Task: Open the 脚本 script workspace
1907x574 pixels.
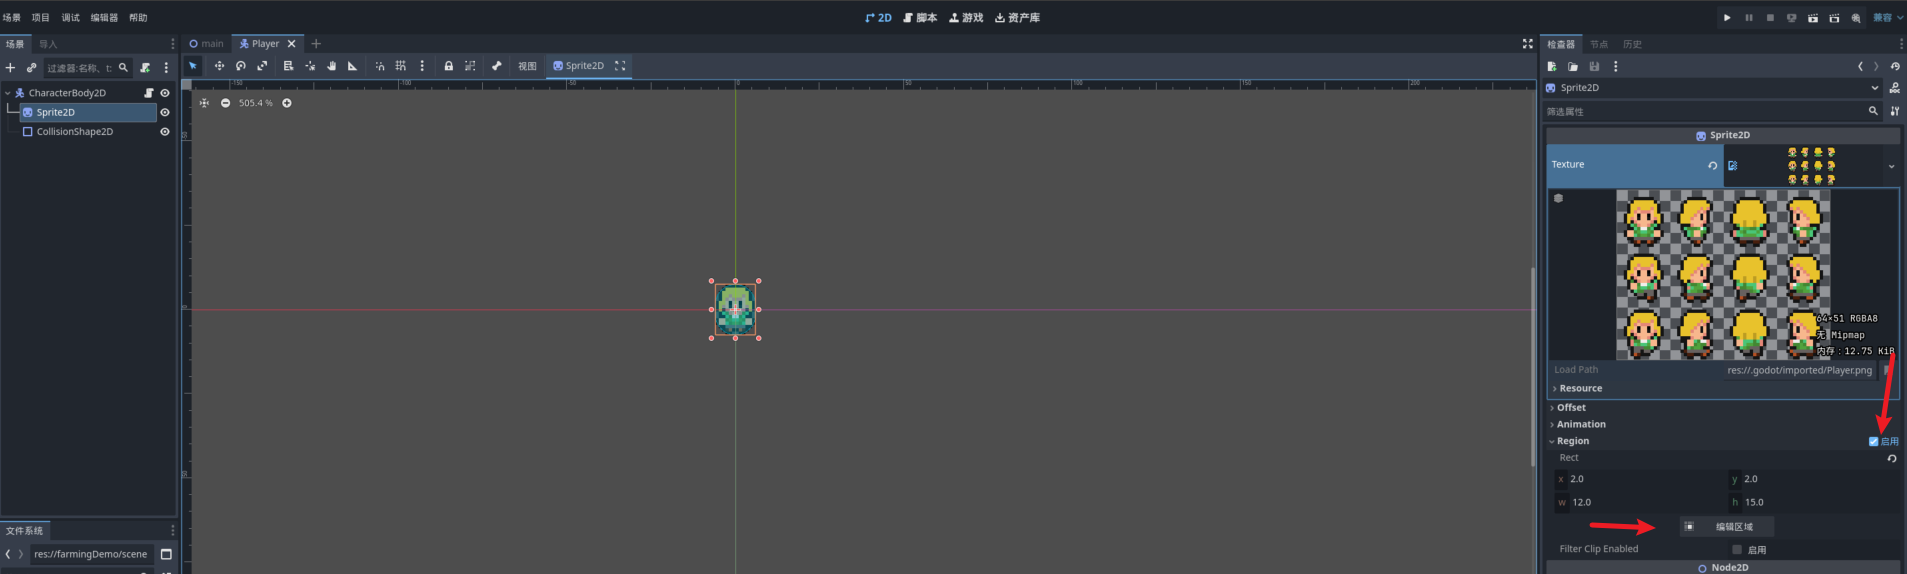Action: click(x=920, y=18)
